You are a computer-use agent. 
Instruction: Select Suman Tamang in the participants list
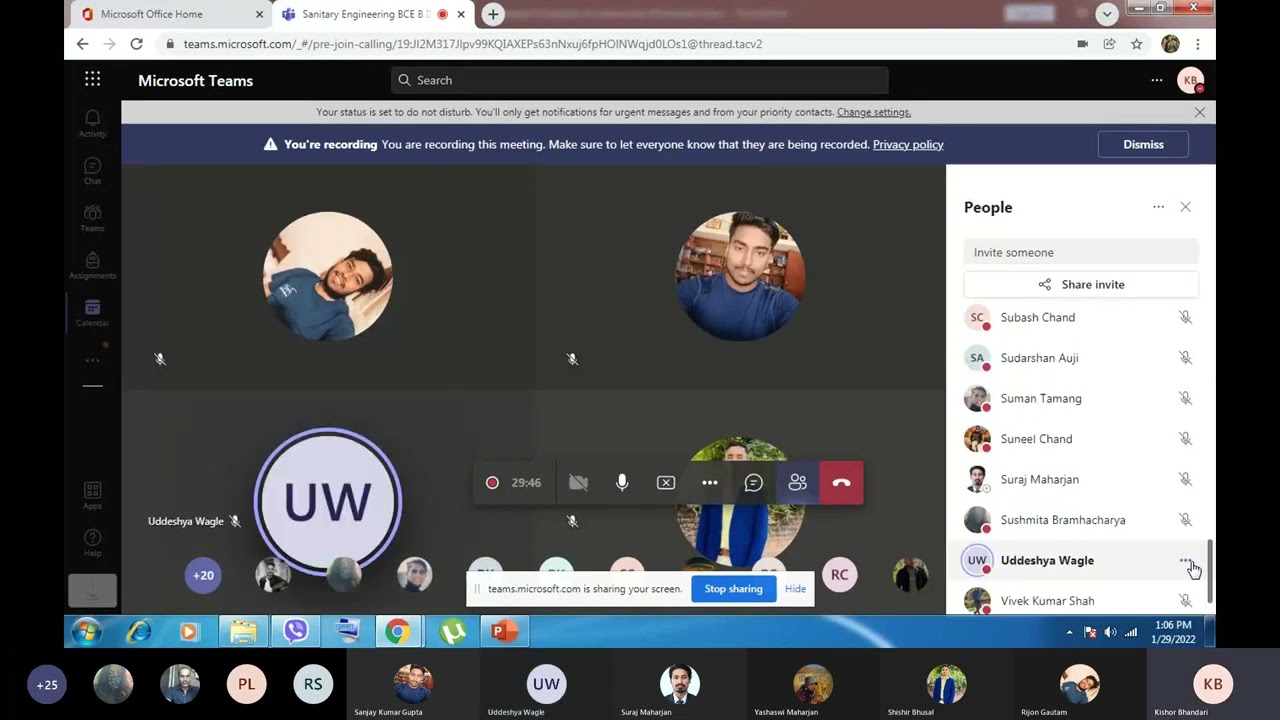click(1078, 399)
